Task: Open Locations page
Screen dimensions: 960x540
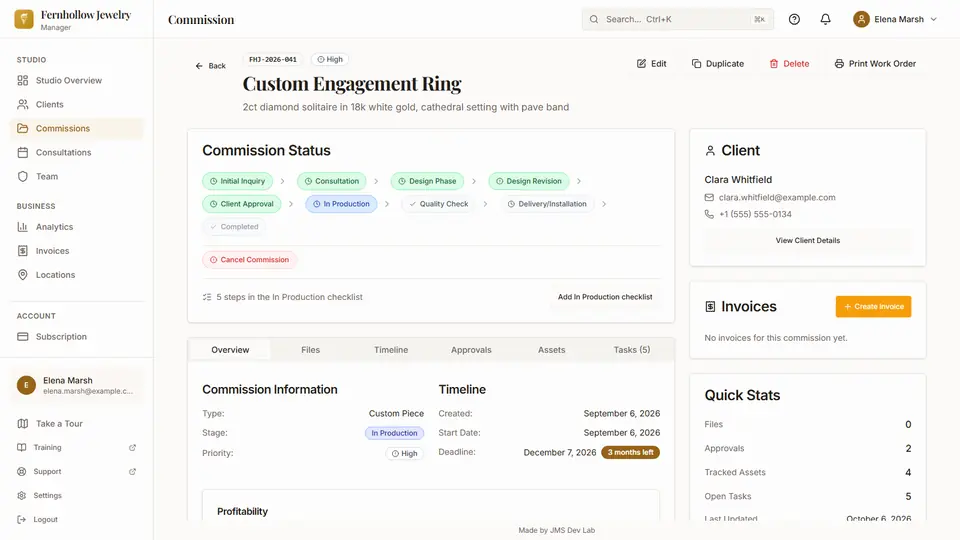Action: pos(77,275)
